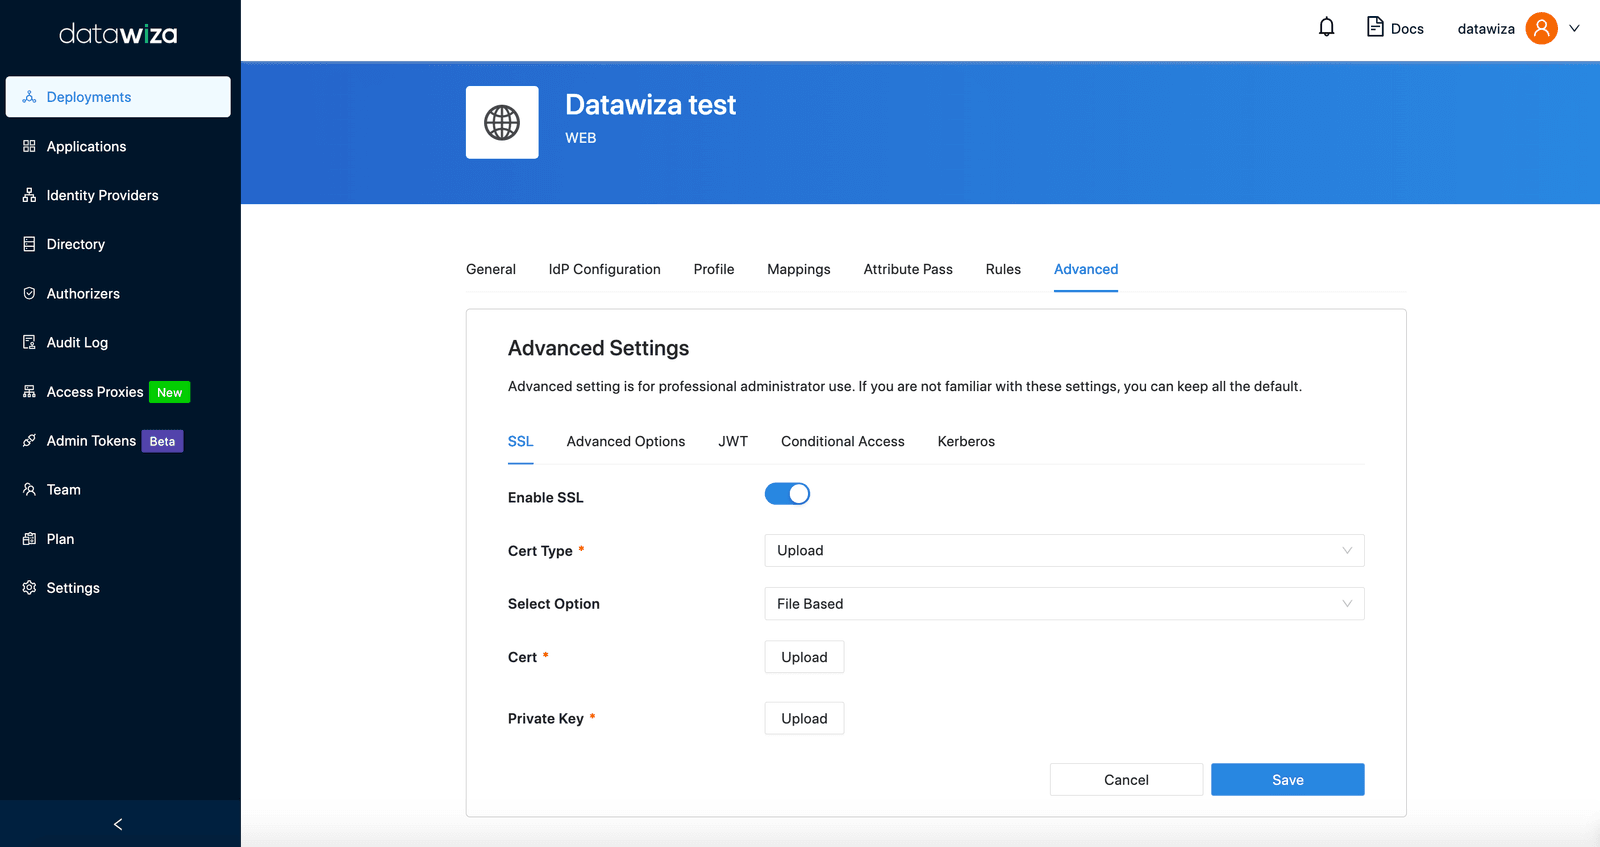The height and width of the screenshot is (847, 1600).
Task: Click the Access Proxies icon
Action: click(x=29, y=392)
